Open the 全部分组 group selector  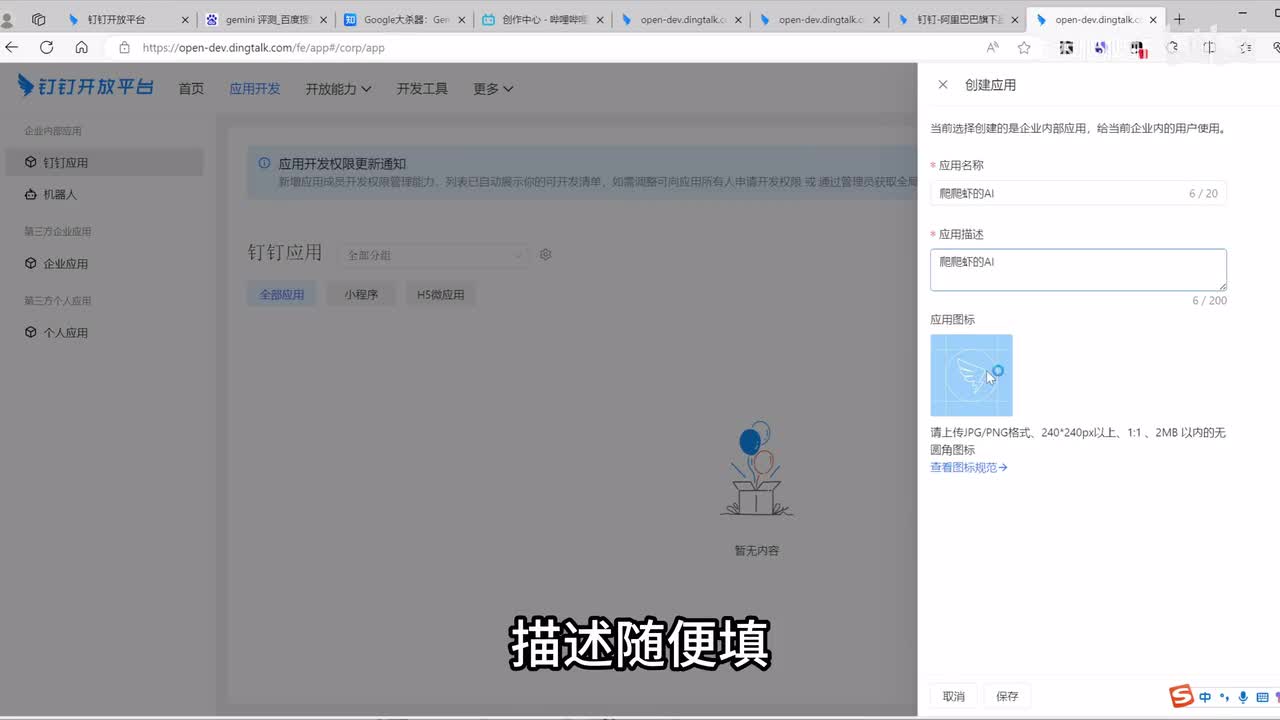(x=434, y=255)
